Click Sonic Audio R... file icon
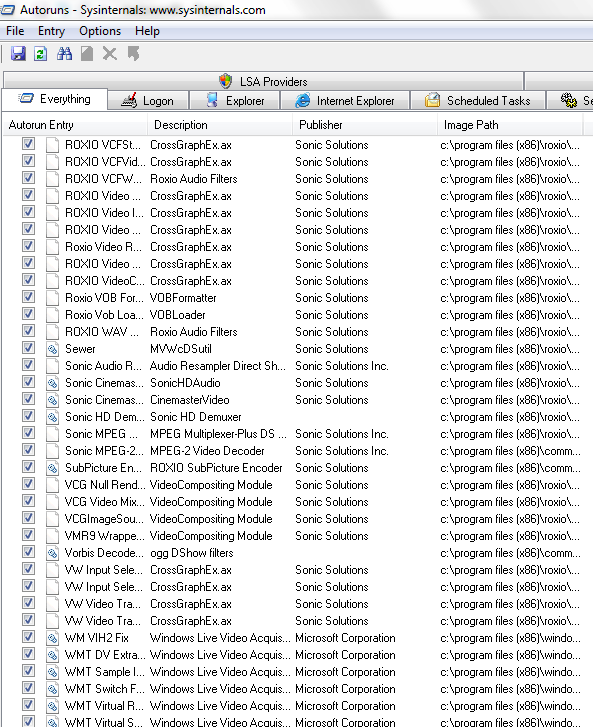593x727 pixels. [x=52, y=366]
